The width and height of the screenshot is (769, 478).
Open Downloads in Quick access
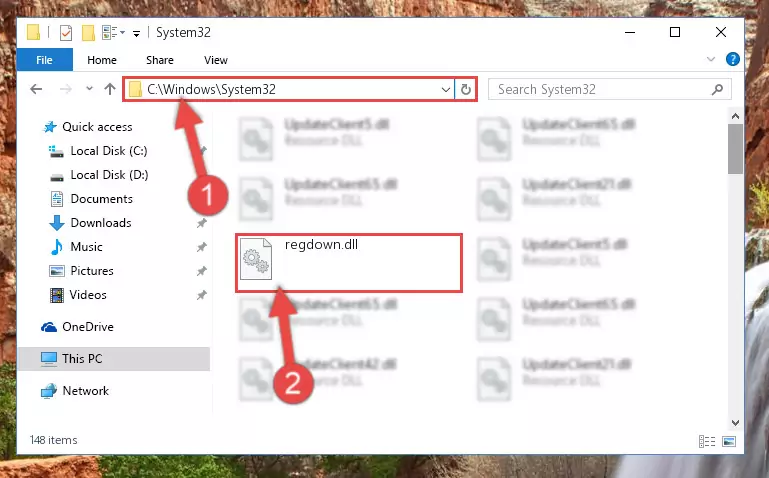tap(101, 223)
